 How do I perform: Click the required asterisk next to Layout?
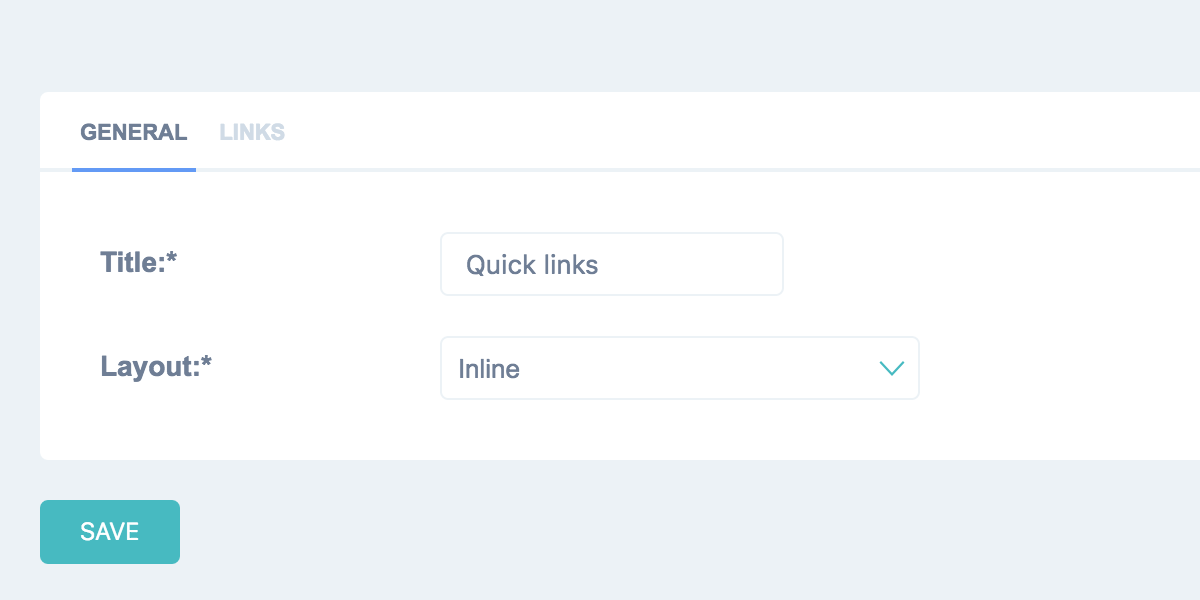pos(208,364)
